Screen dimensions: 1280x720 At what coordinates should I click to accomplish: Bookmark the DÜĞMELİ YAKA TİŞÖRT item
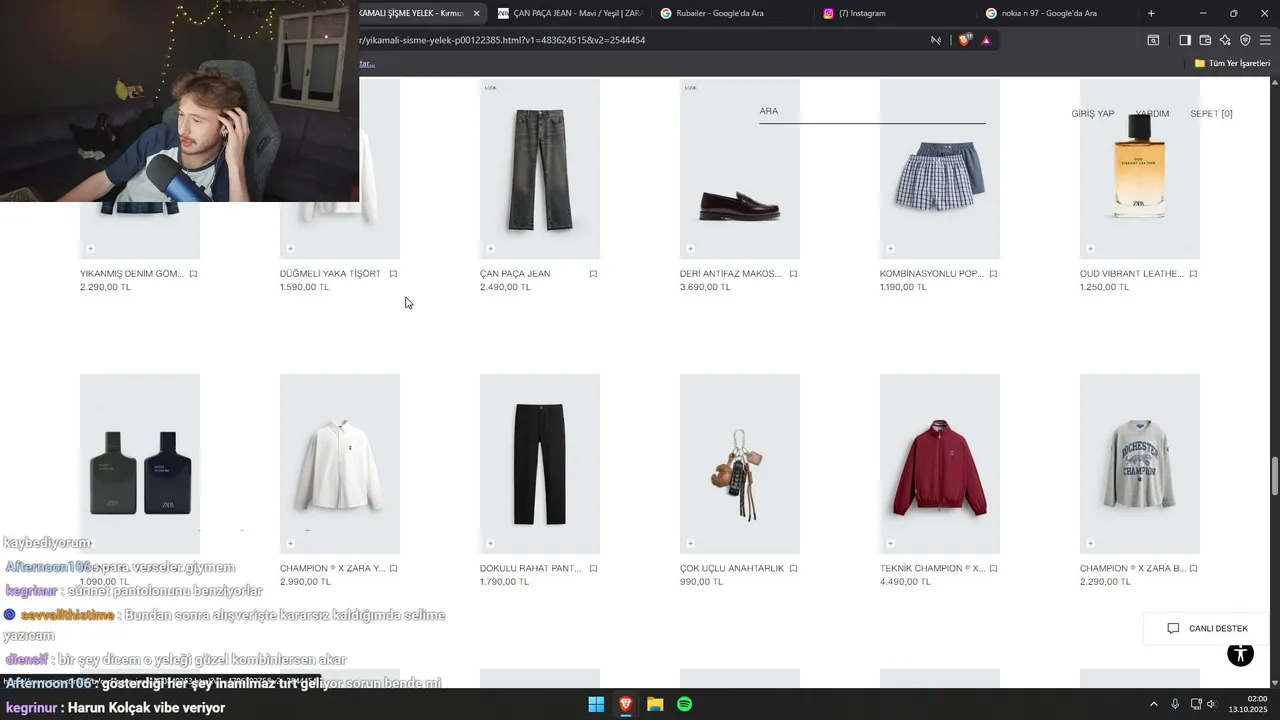tap(393, 274)
